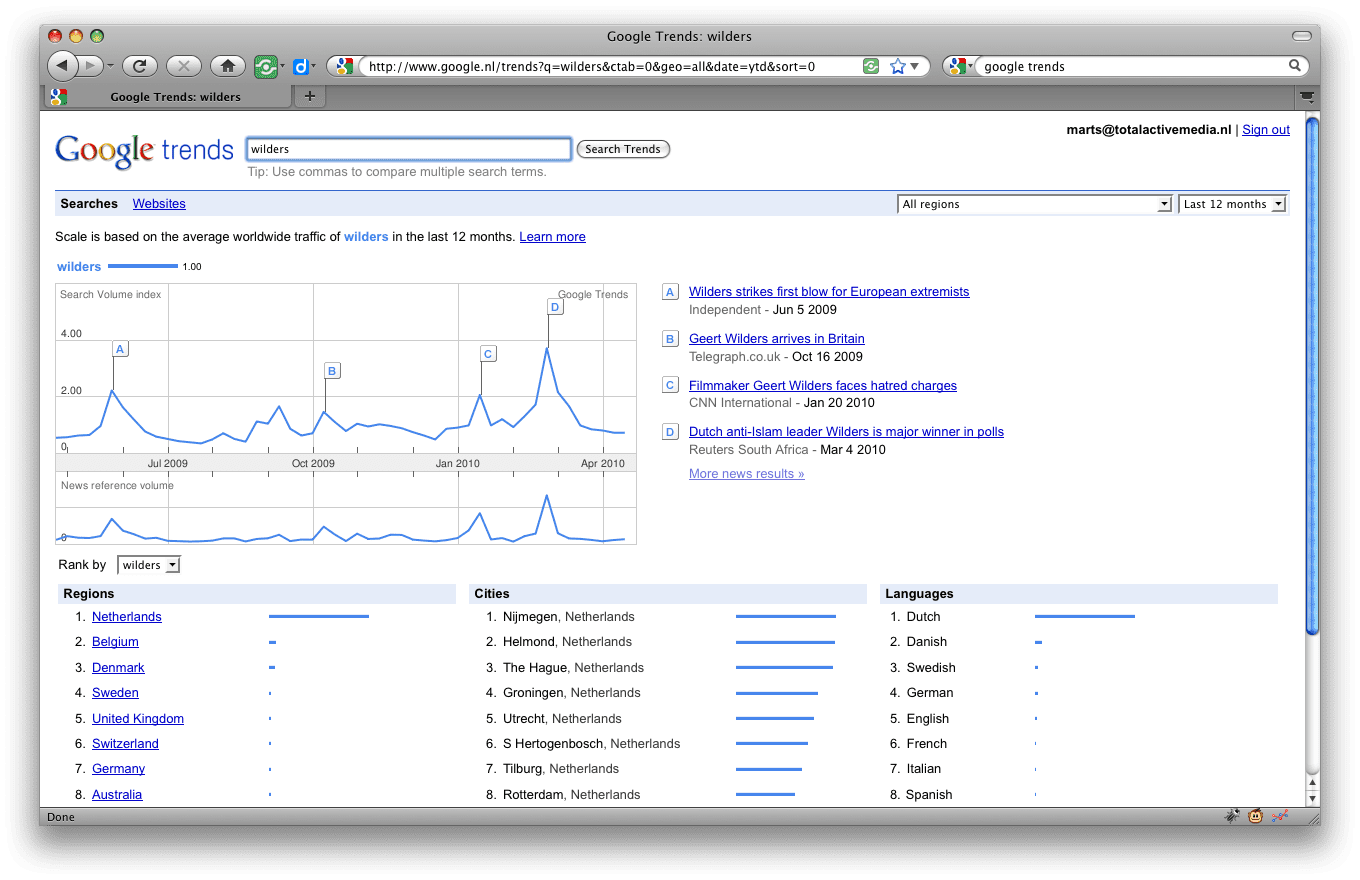1360x880 pixels.
Task: Open the dropdown arrow beside green sync icon
Action: point(283,67)
